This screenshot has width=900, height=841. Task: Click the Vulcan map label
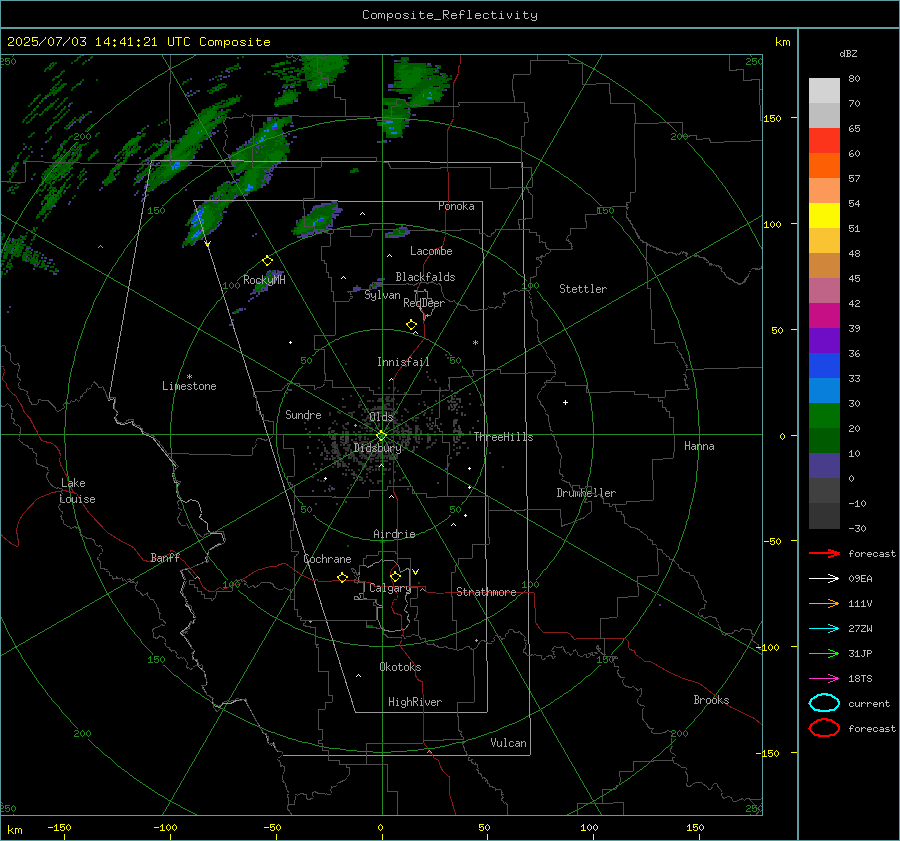pyautogui.click(x=508, y=743)
